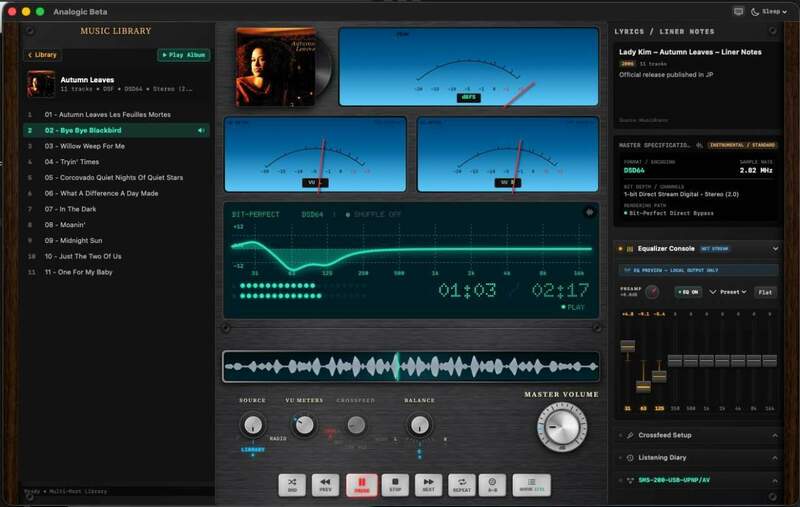Image resolution: width=800 pixels, height=507 pixels.
Task: Click the A-B loop button
Action: (x=492, y=485)
